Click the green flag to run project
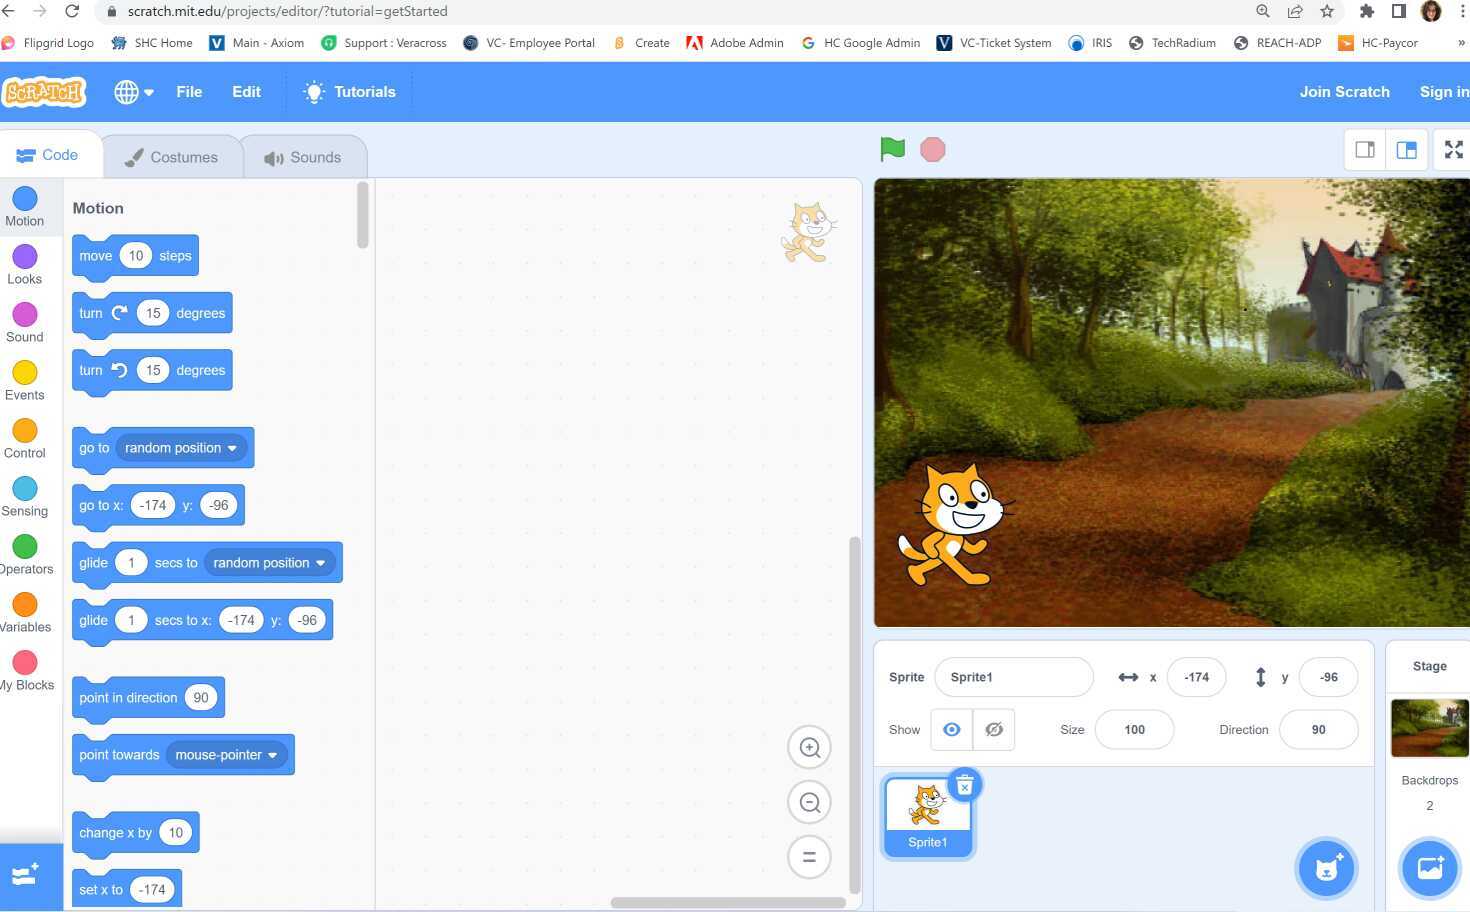 coord(892,149)
